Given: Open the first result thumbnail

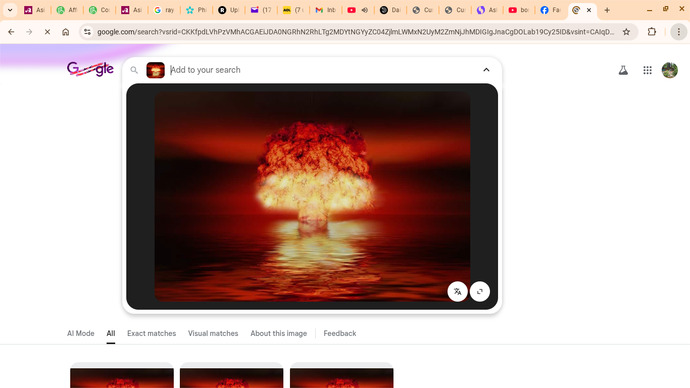Looking at the screenshot, I should coord(122,377).
